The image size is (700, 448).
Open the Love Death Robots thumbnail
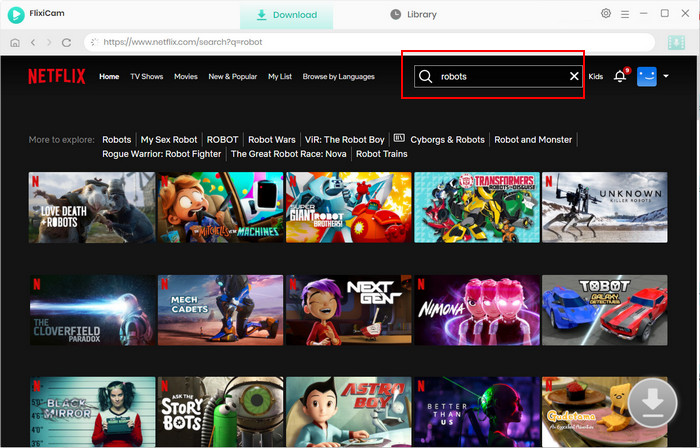92,207
